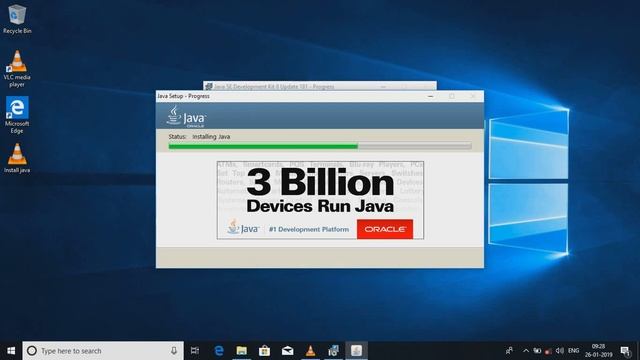640x360 pixels.
Task: Expand hidden system tray icons
Action: pos(526,351)
